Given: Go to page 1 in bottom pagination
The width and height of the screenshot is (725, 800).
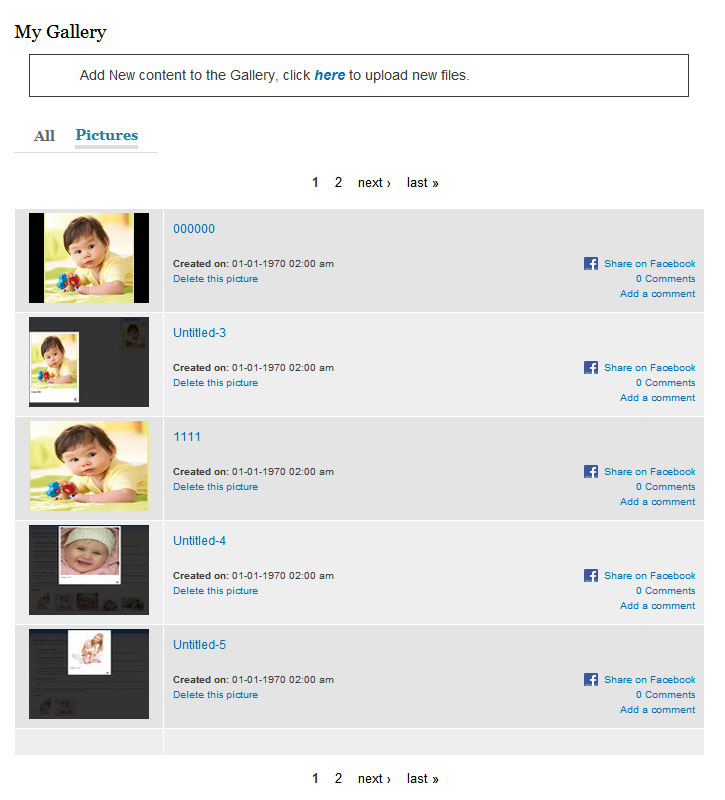Looking at the screenshot, I should [x=315, y=779].
